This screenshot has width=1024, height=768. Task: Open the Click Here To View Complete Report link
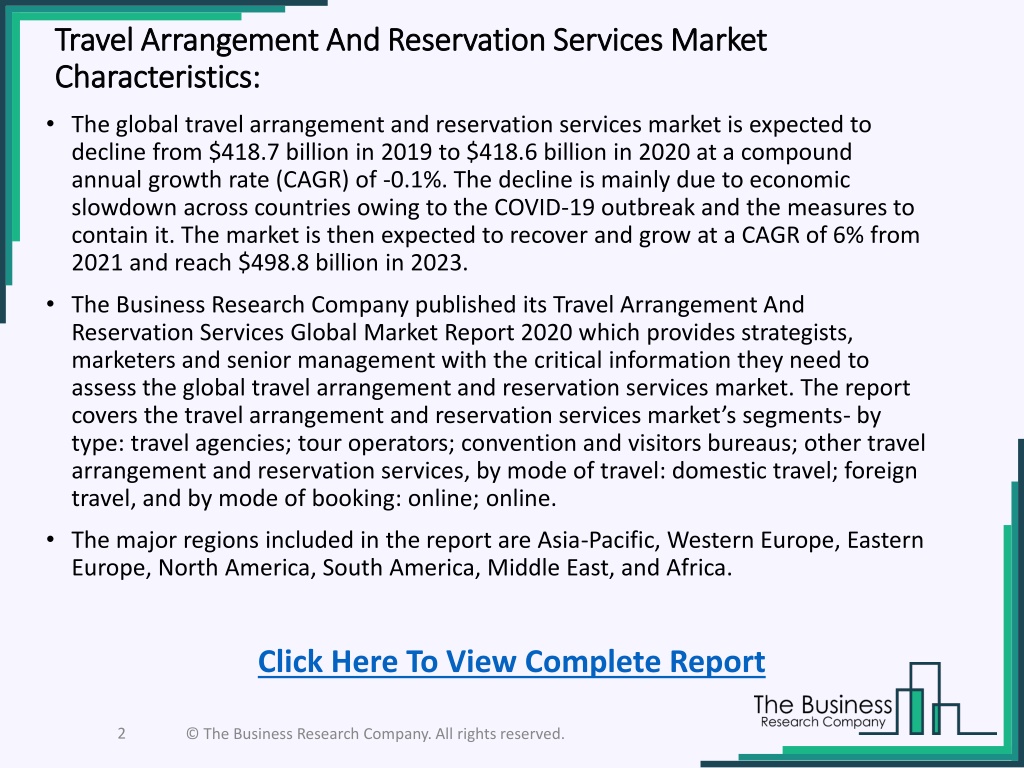(x=511, y=662)
